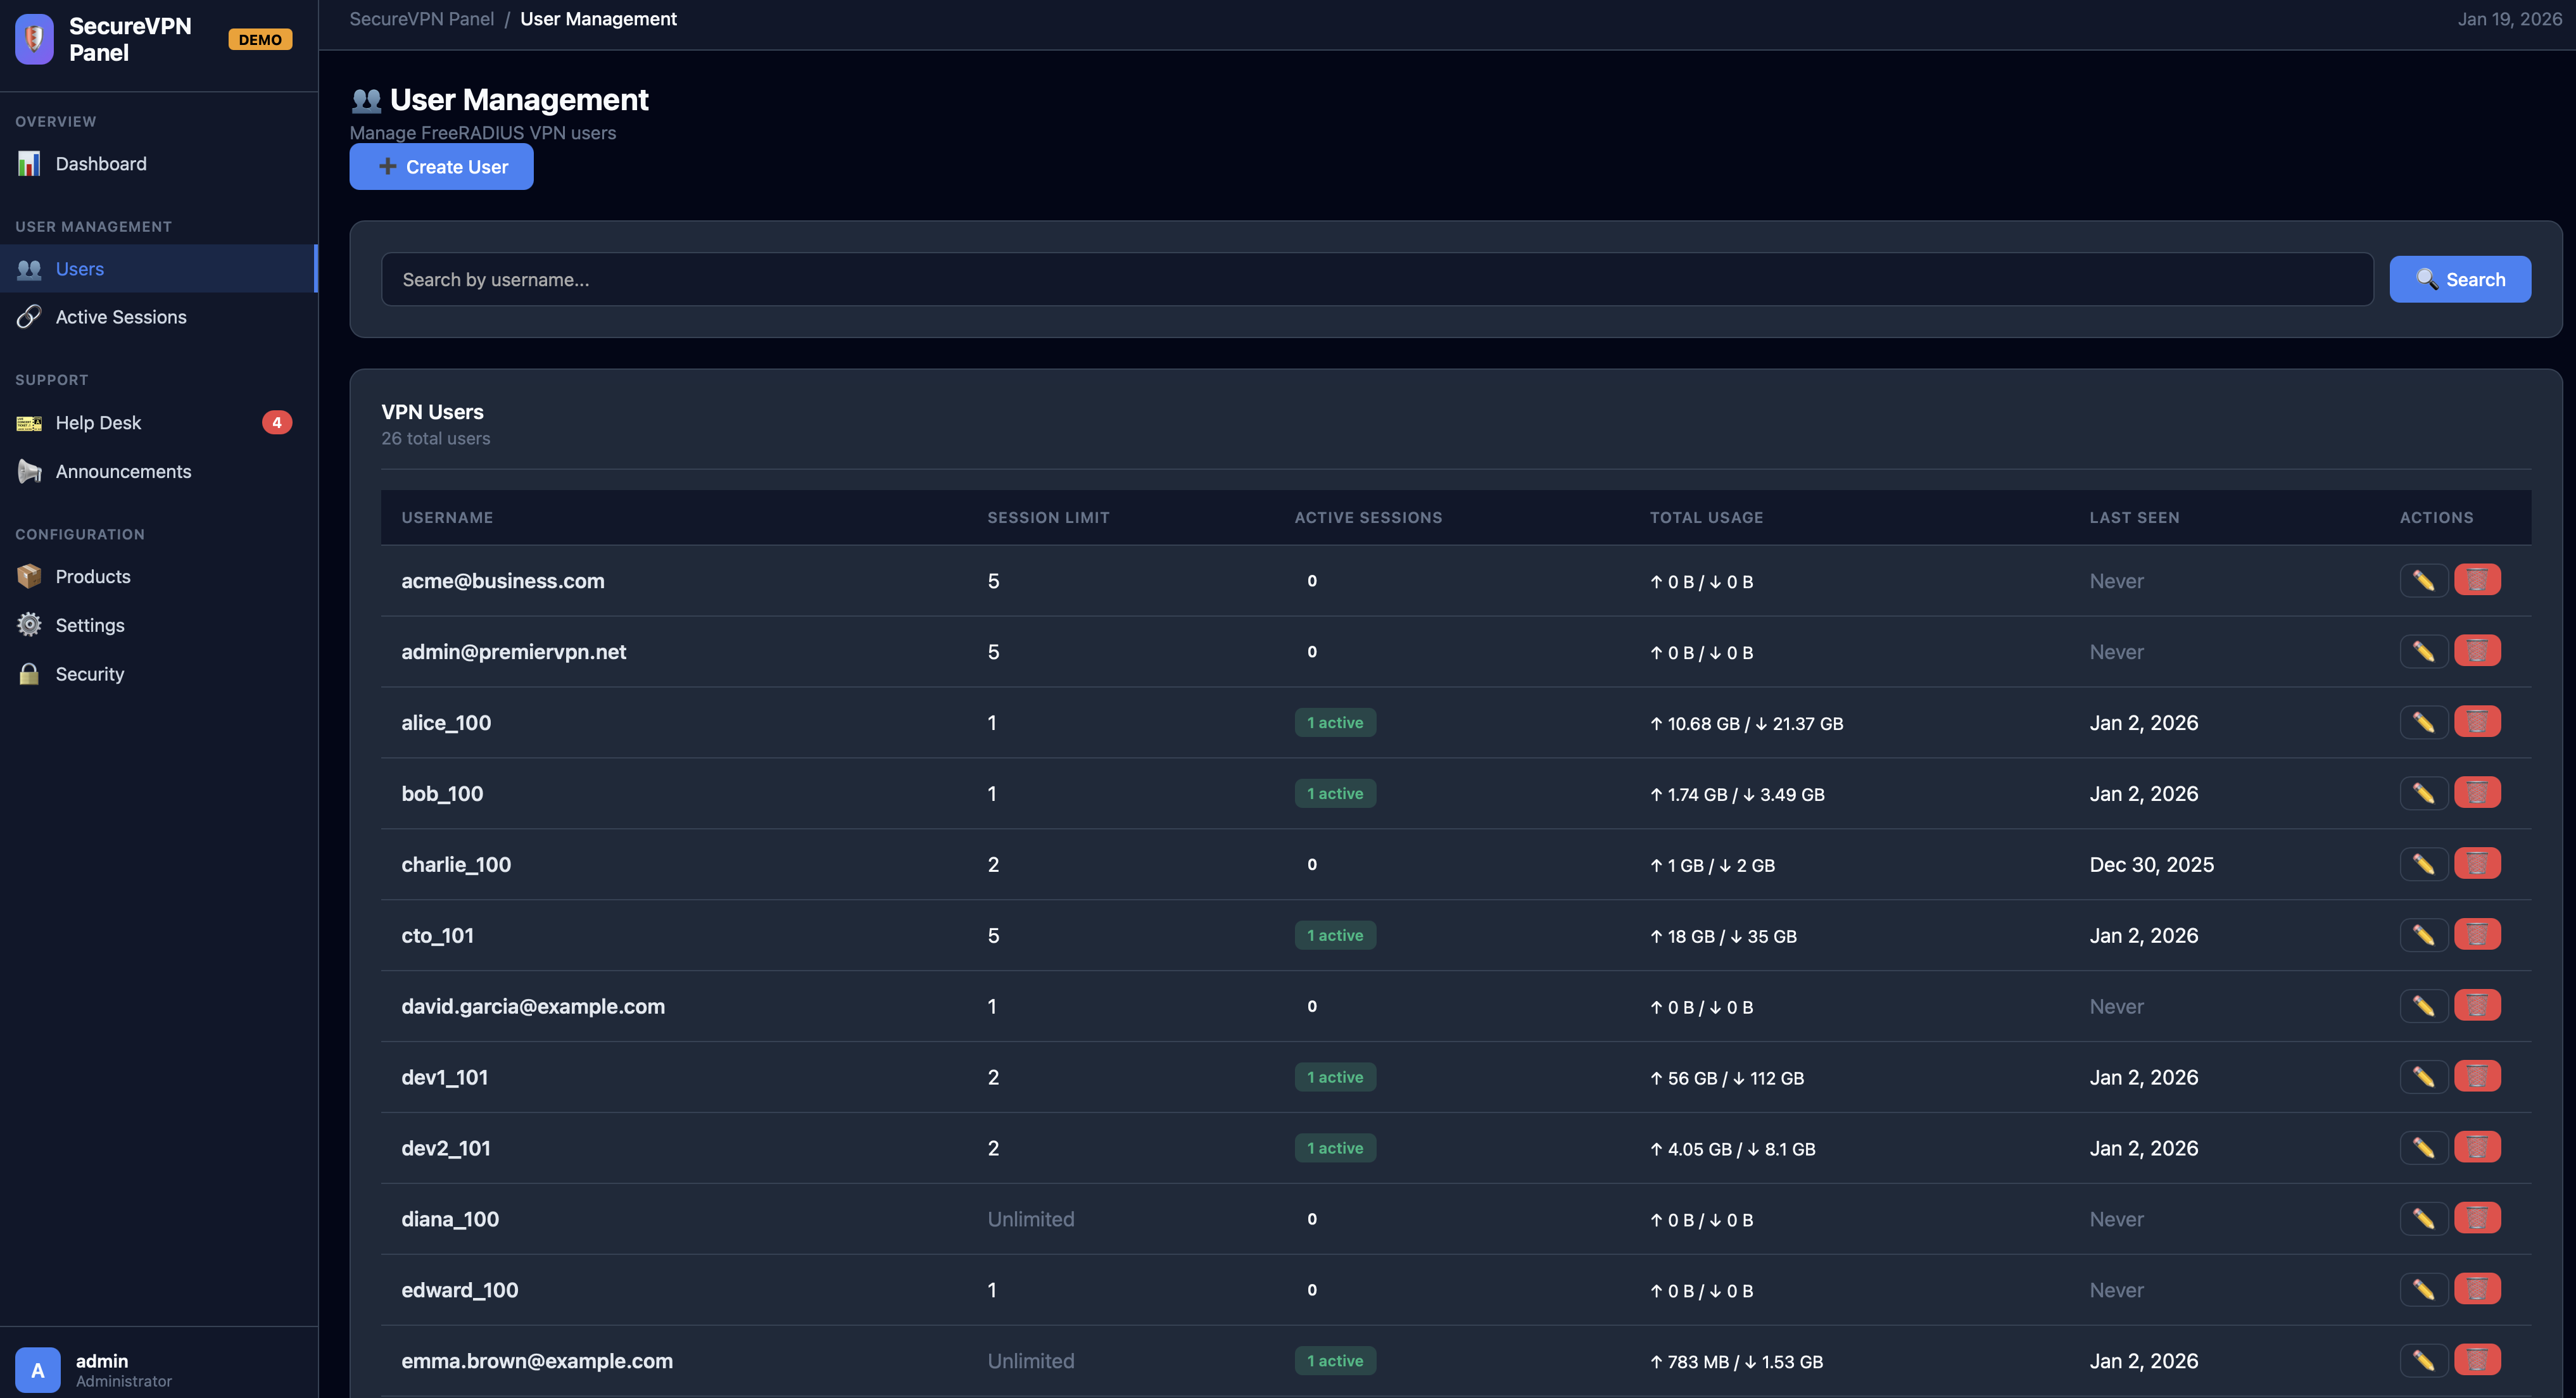Click SecureVPN Panel breadcrumb link
2576x1398 pixels.
(x=421, y=19)
